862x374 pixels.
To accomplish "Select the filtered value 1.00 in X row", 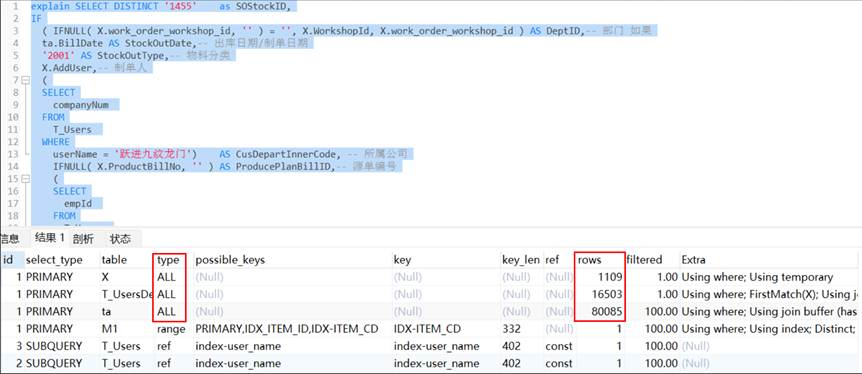I will (668, 277).
